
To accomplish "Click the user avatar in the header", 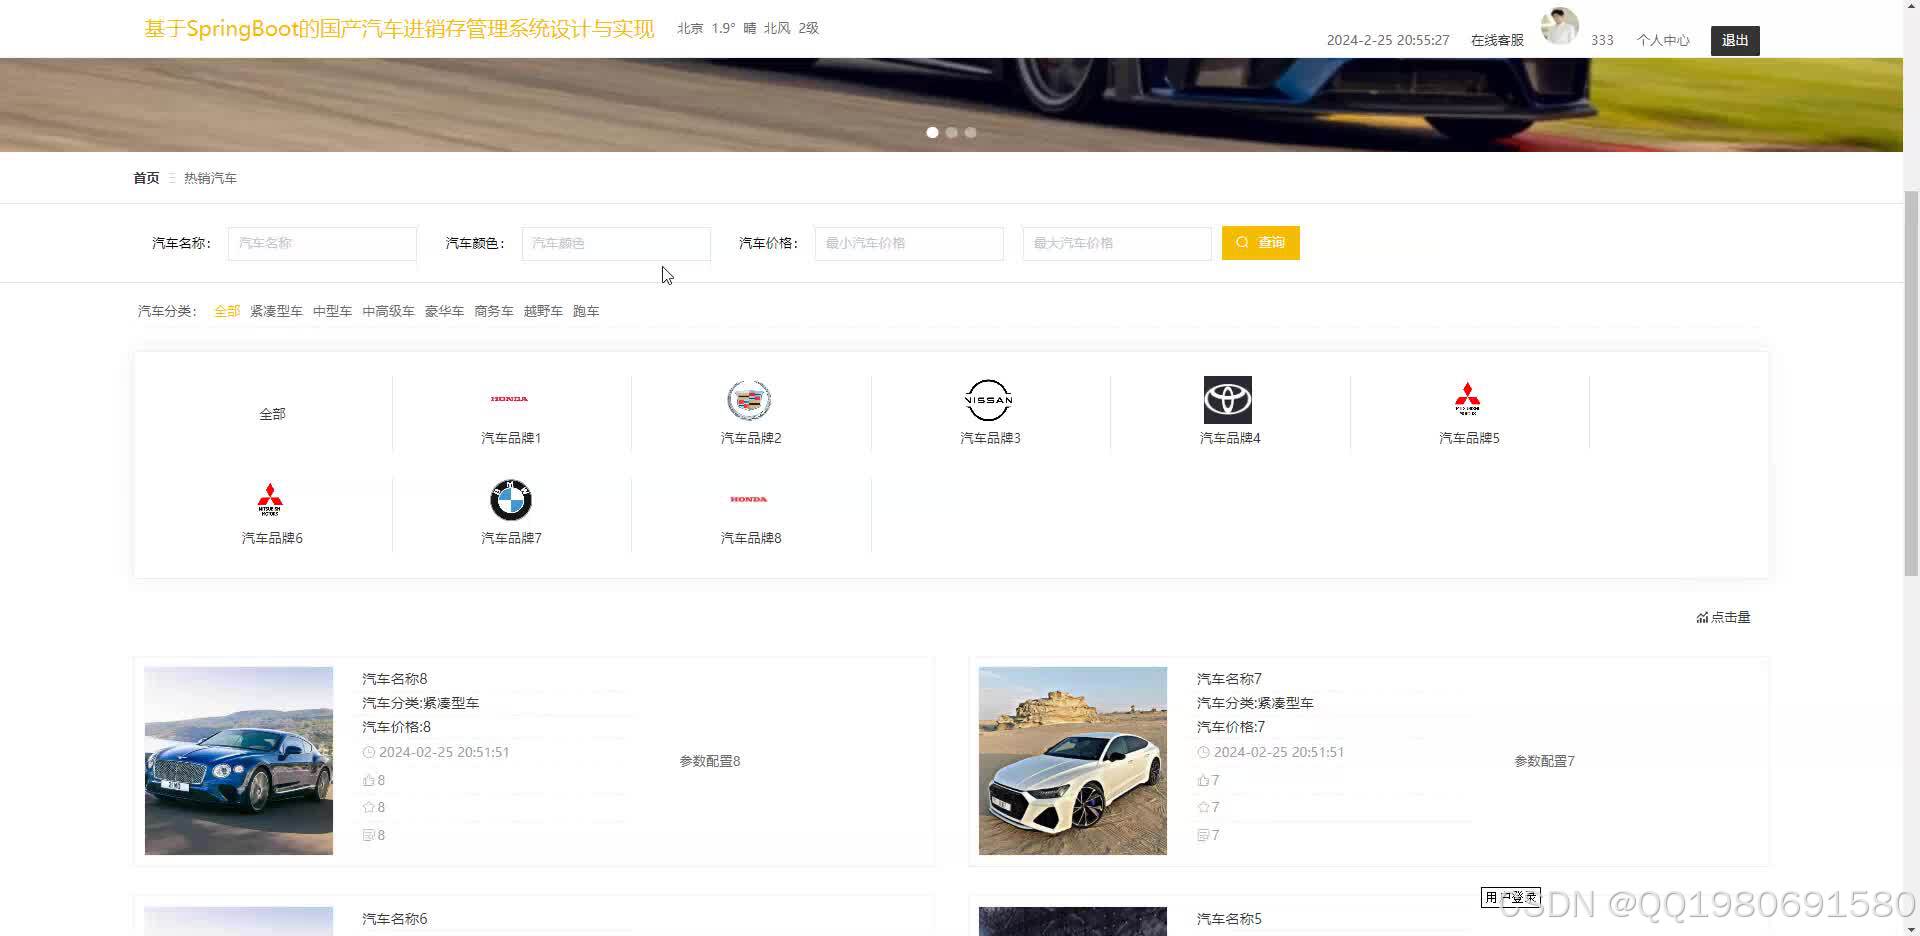I will (1559, 26).
